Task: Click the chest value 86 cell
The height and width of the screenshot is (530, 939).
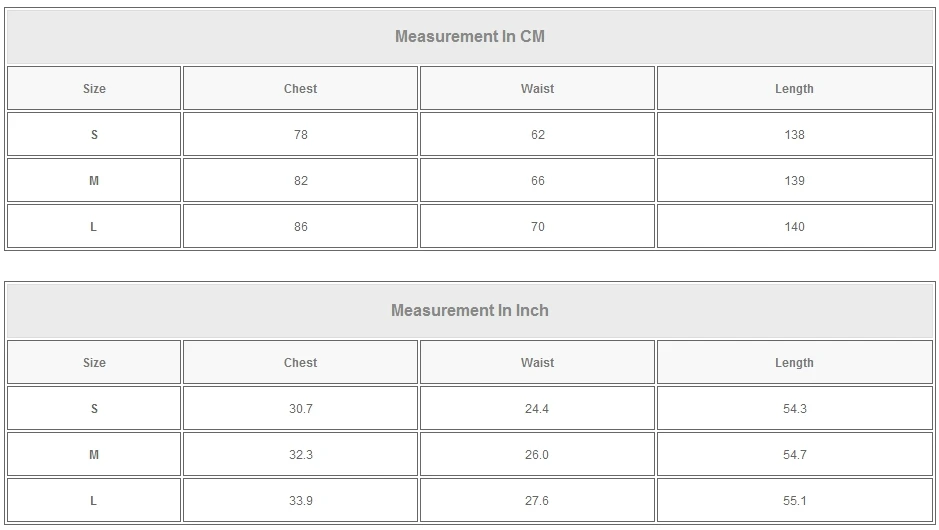Action: pos(300,227)
